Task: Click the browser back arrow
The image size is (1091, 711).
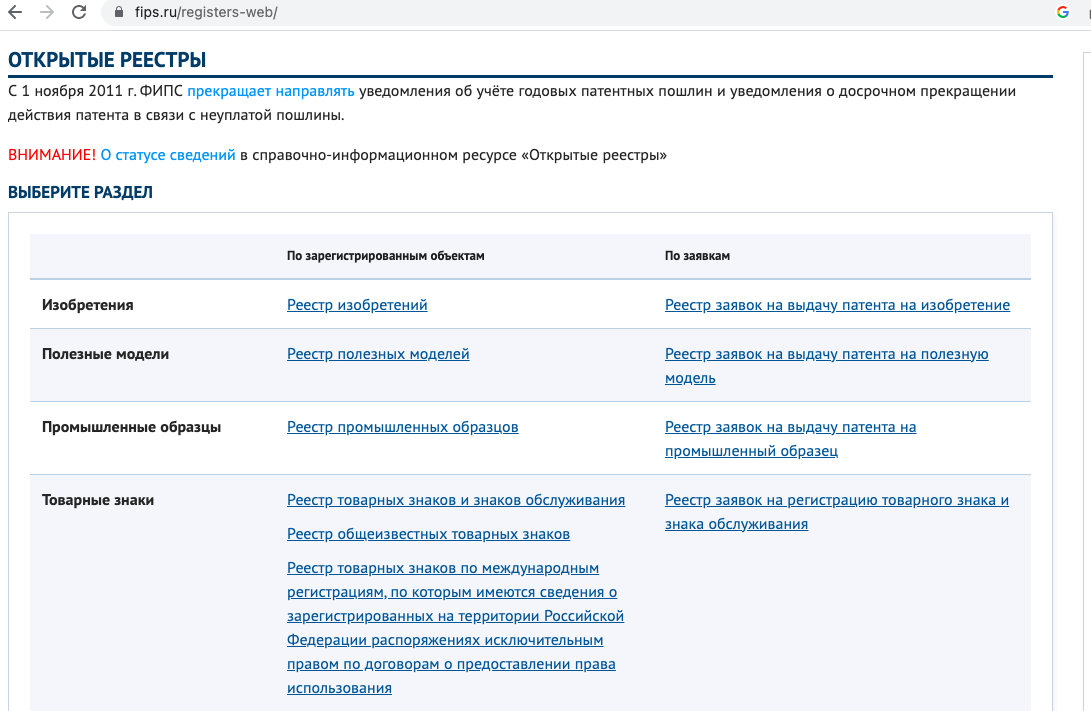Action: tap(15, 14)
